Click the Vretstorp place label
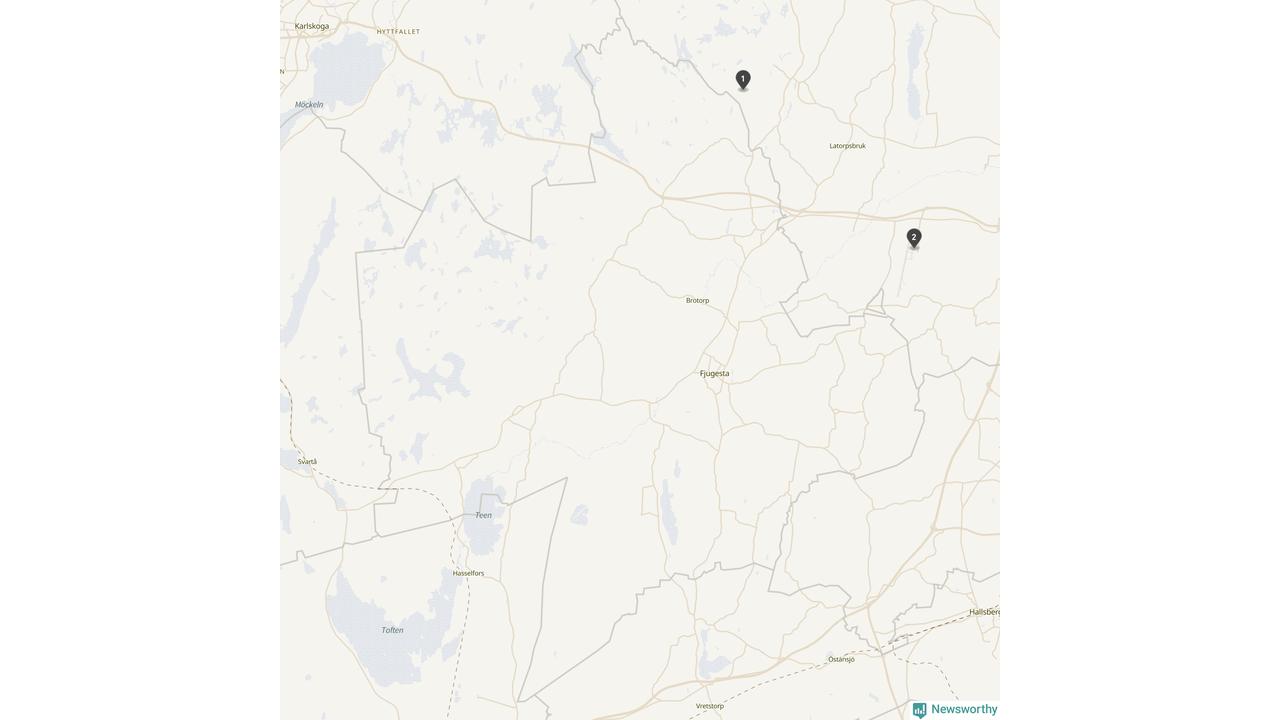The image size is (1280, 720). pyautogui.click(x=709, y=706)
